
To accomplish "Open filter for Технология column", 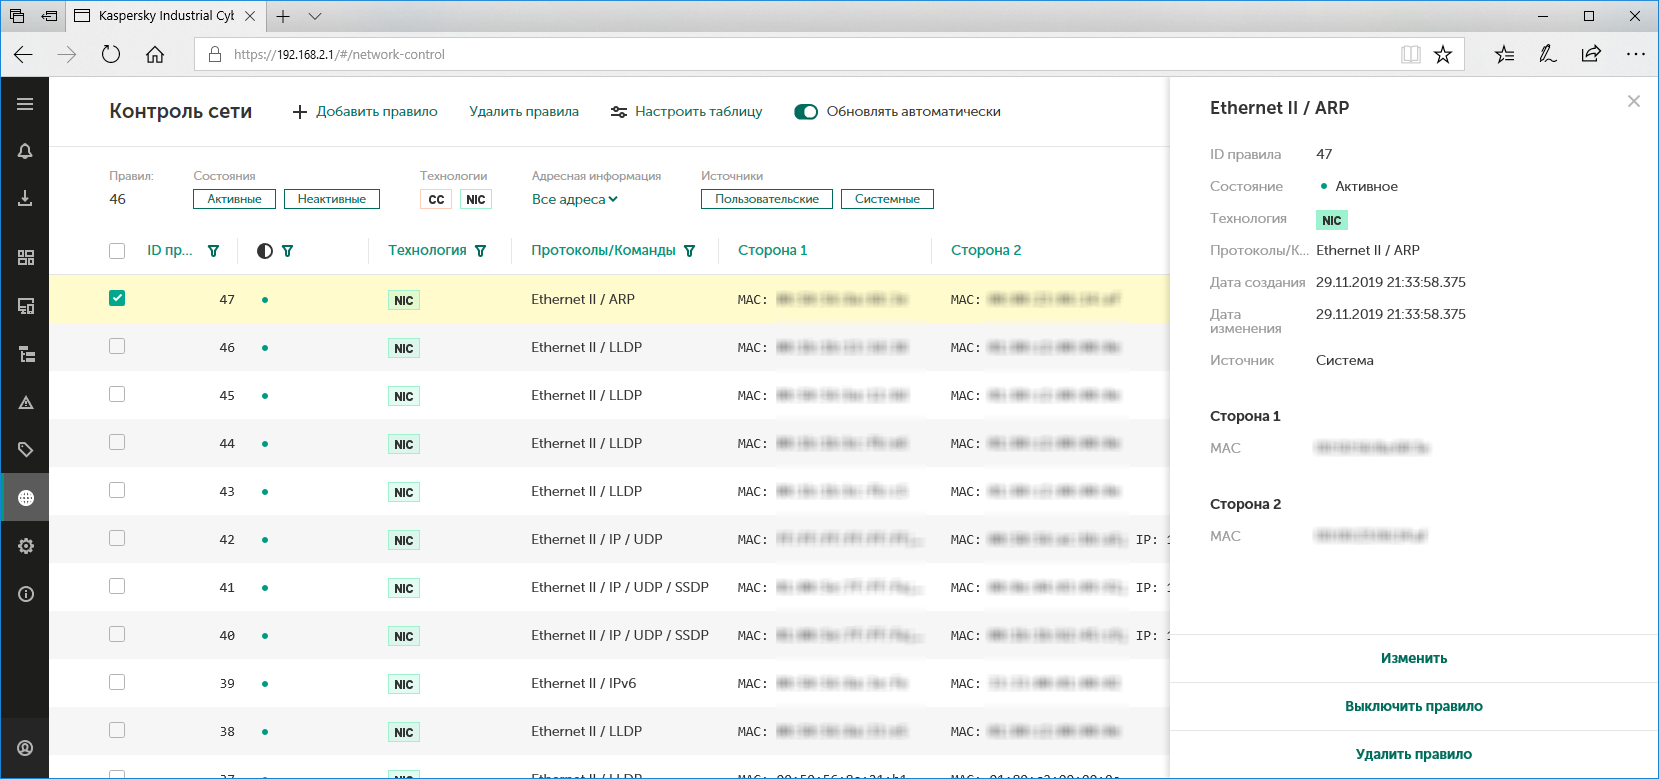I will [x=481, y=251].
